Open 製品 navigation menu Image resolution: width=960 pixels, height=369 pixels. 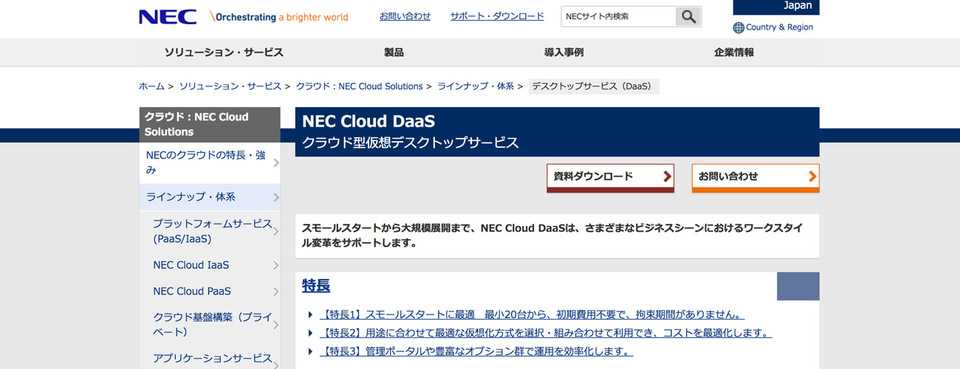click(394, 53)
